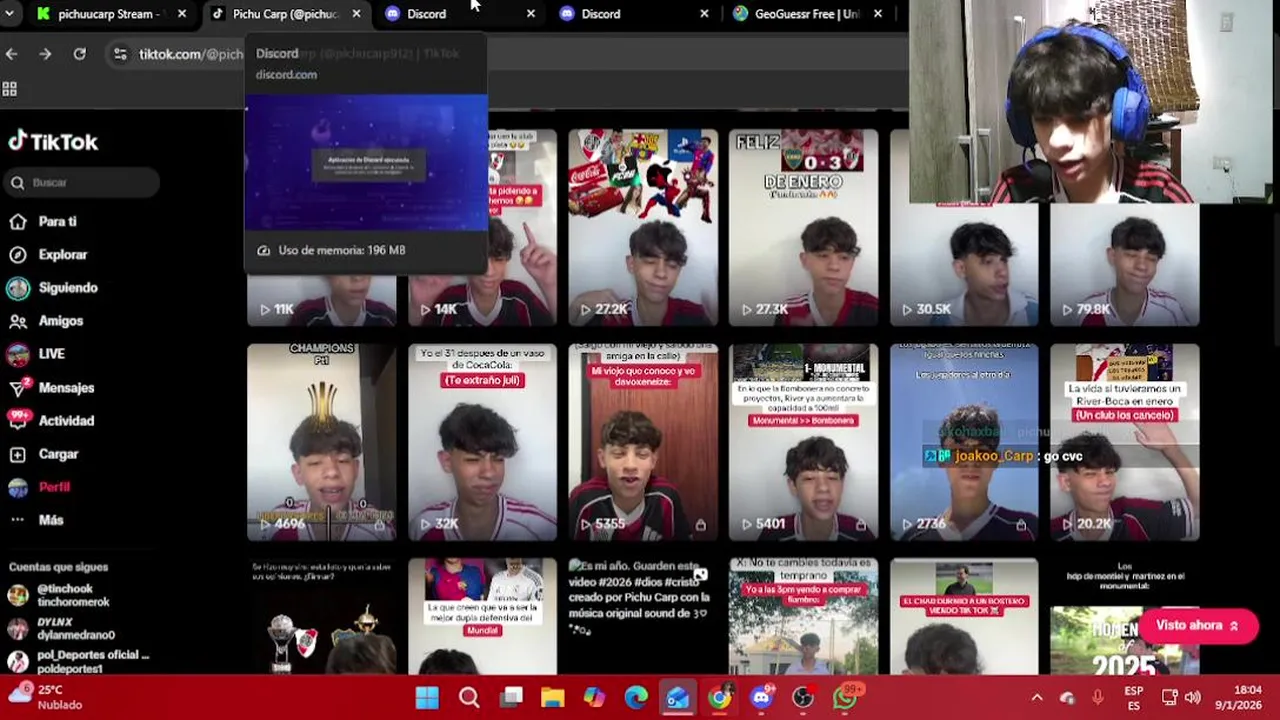Open video with 27.2K views

(x=643, y=227)
